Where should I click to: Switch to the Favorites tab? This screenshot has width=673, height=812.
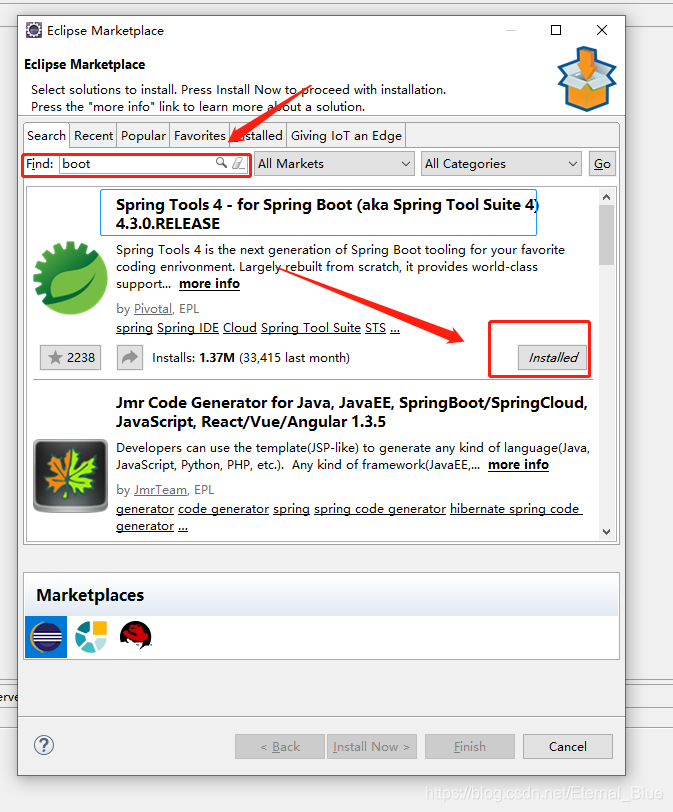pyautogui.click(x=199, y=136)
